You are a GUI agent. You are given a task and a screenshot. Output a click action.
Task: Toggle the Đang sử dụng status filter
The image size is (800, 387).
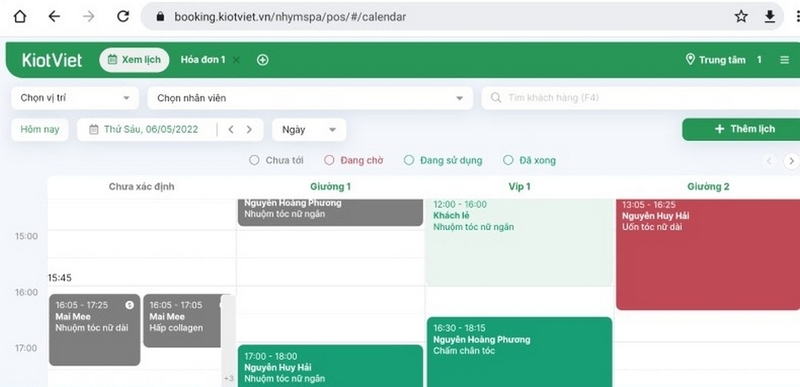tap(442, 160)
